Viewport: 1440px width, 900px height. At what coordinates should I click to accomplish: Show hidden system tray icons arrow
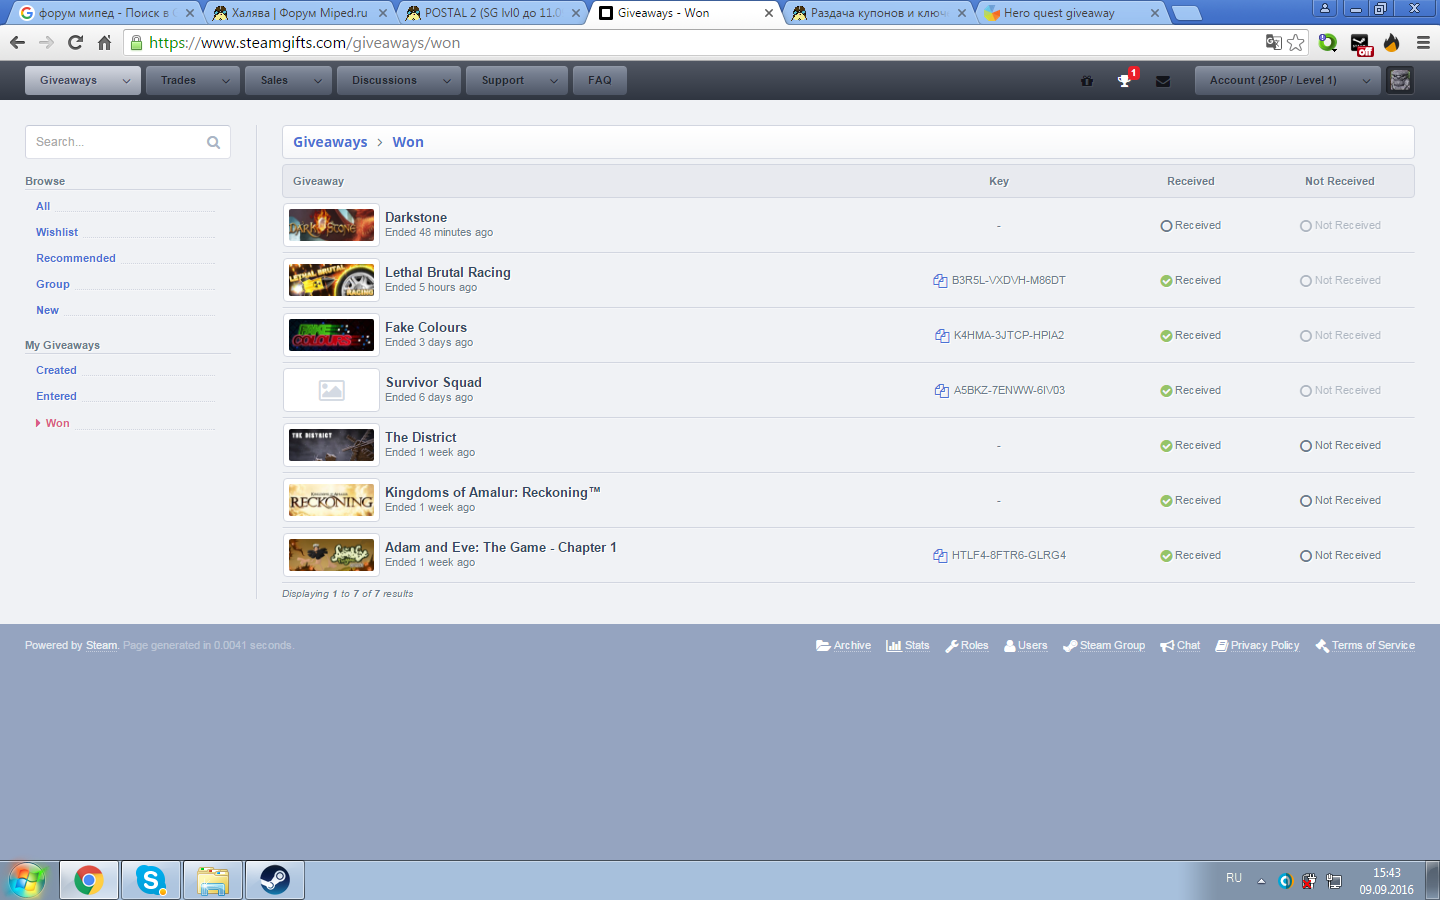click(1261, 881)
